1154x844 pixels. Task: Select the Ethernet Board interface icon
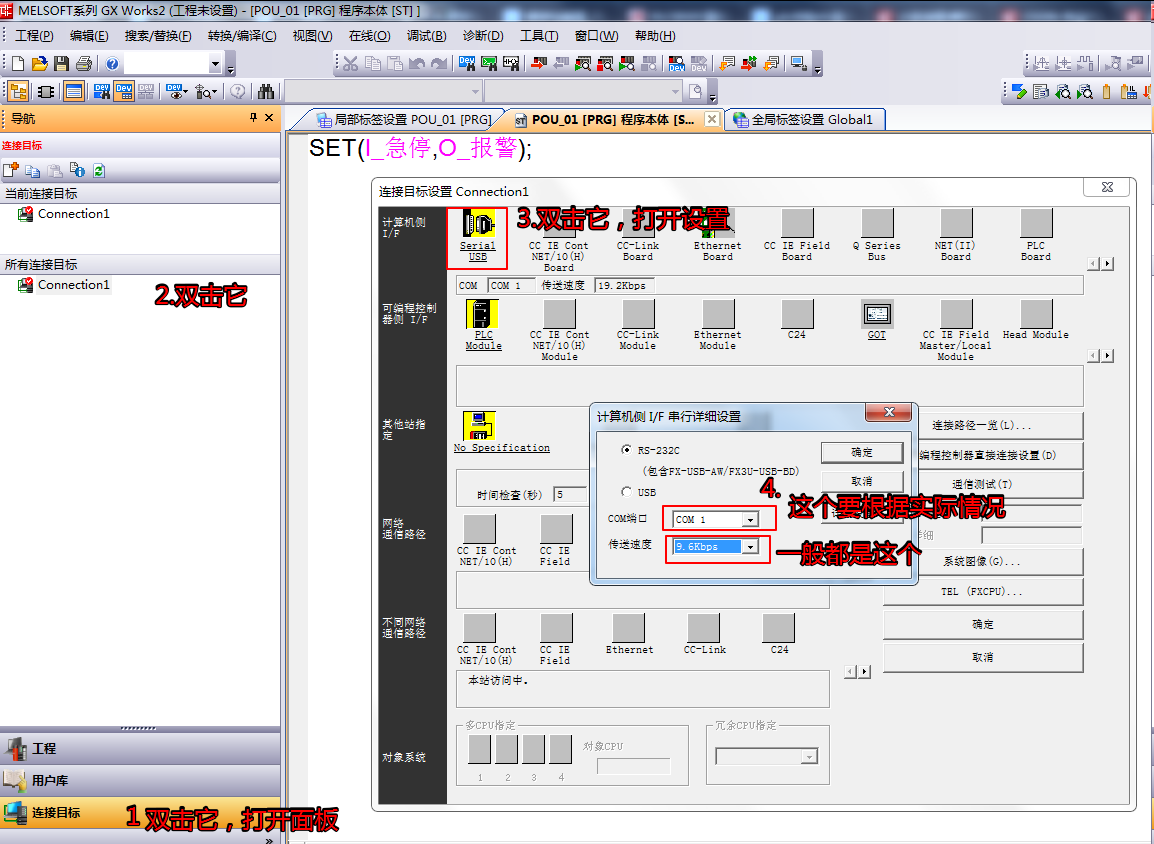717,222
